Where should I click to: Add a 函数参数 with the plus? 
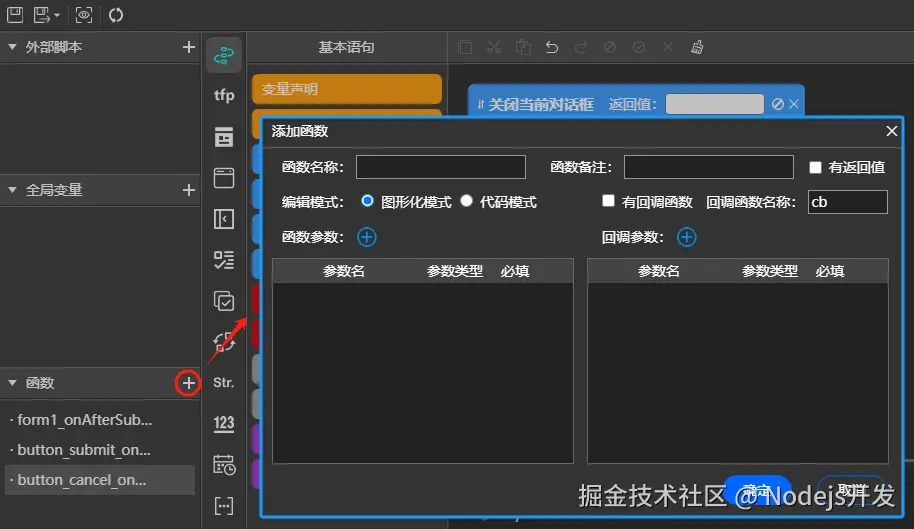[x=367, y=237]
